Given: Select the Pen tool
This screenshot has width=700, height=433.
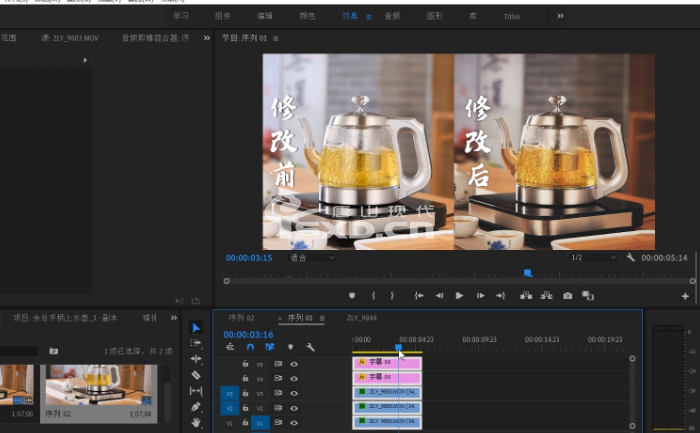Looking at the screenshot, I should (x=196, y=407).
